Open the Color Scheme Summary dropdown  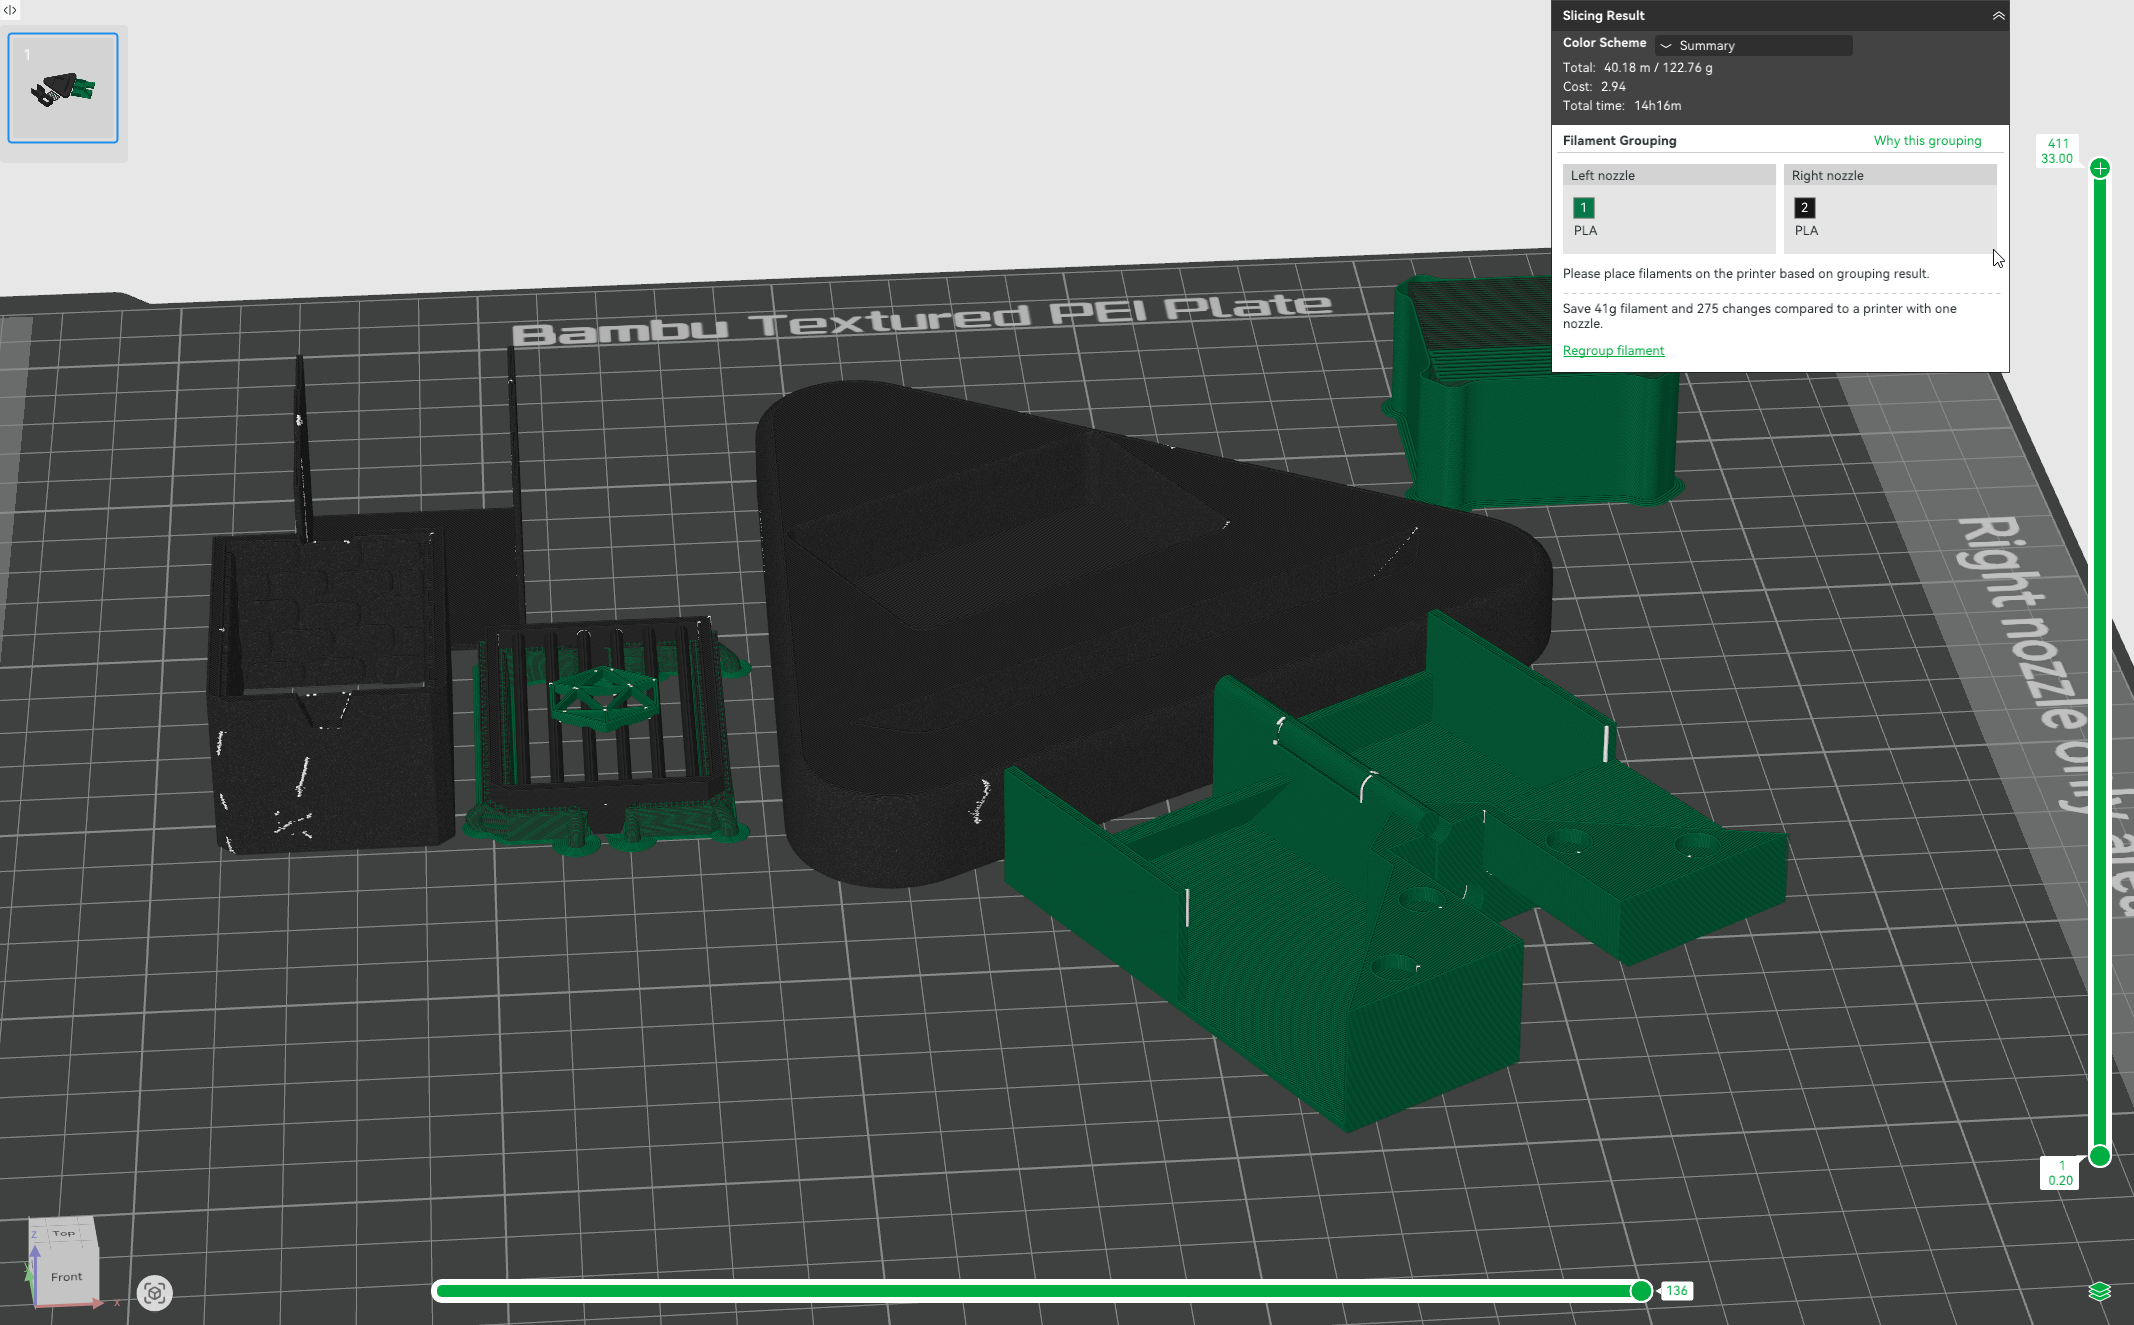pos(1754,46)
